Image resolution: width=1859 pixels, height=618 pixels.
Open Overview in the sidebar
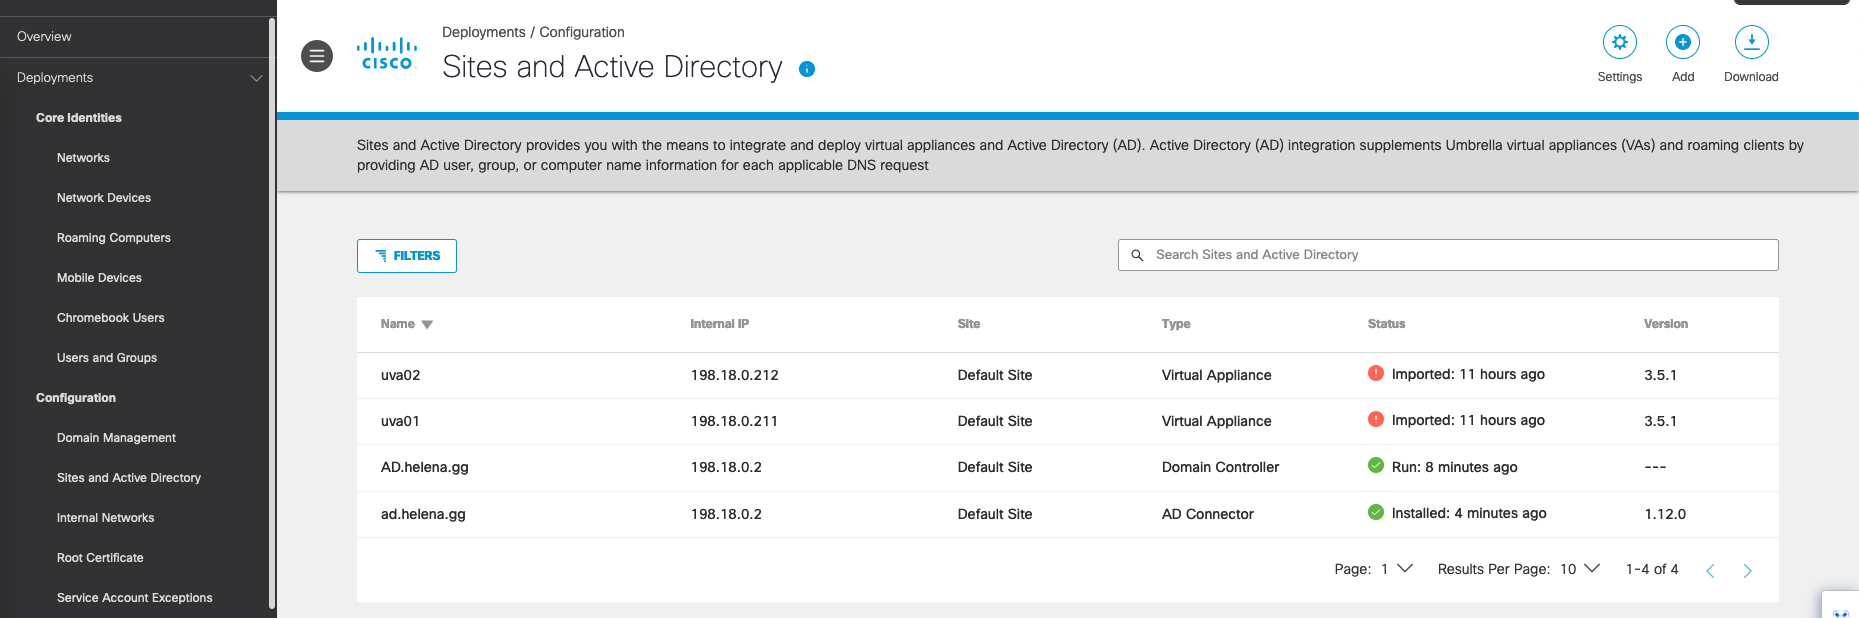pyautogui.click(x=44, y=37)
